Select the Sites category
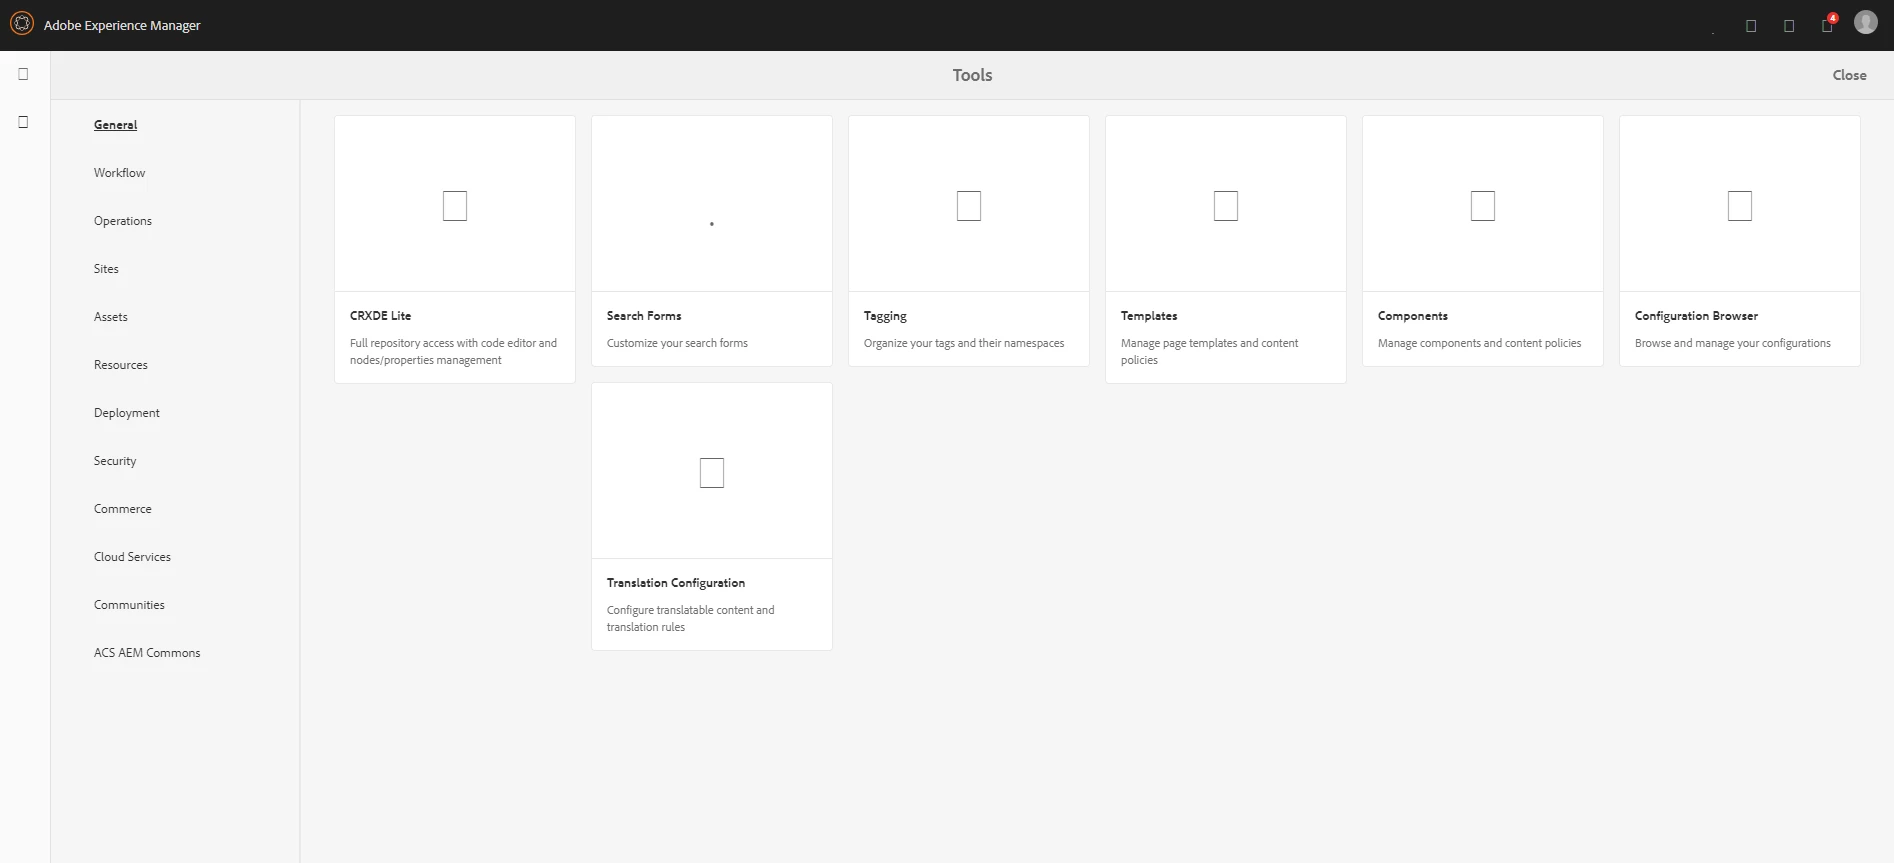This screenshot has height=863, width=1894. click(106, 269)
